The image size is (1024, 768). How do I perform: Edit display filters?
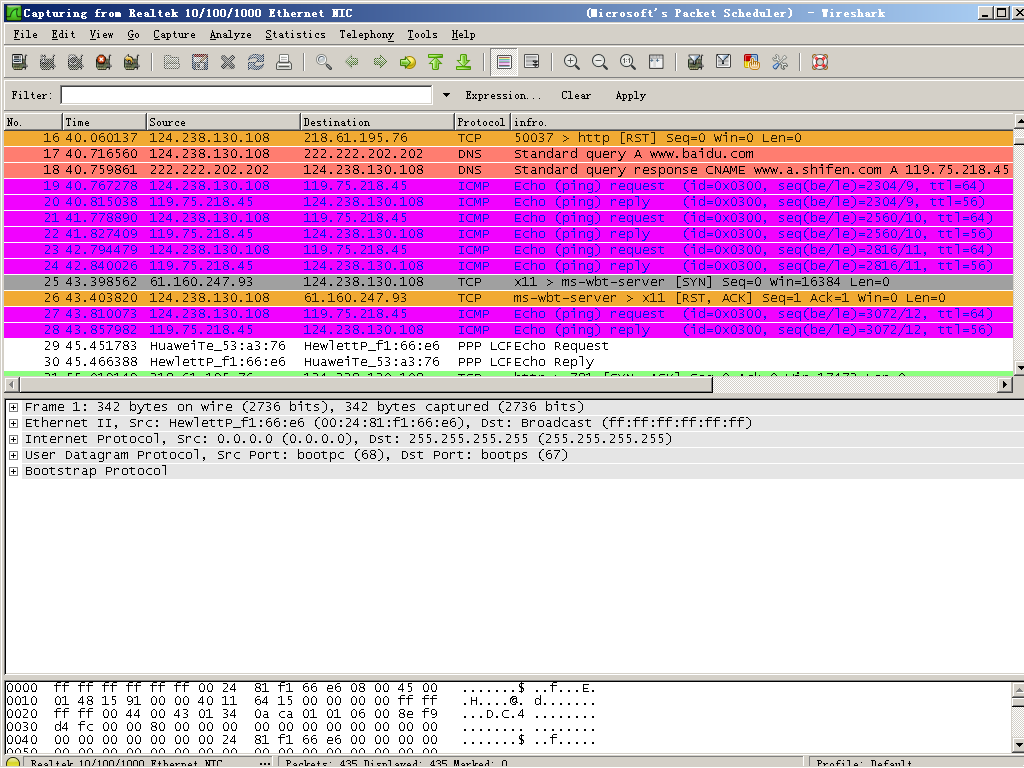pos(724,62)
